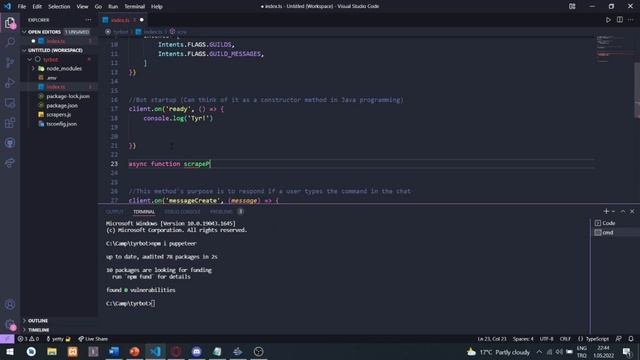Image resolution: width=640 pixels, height=360 pixels.
Task: Click Live Share in the status bar
Action: point(93,339)
